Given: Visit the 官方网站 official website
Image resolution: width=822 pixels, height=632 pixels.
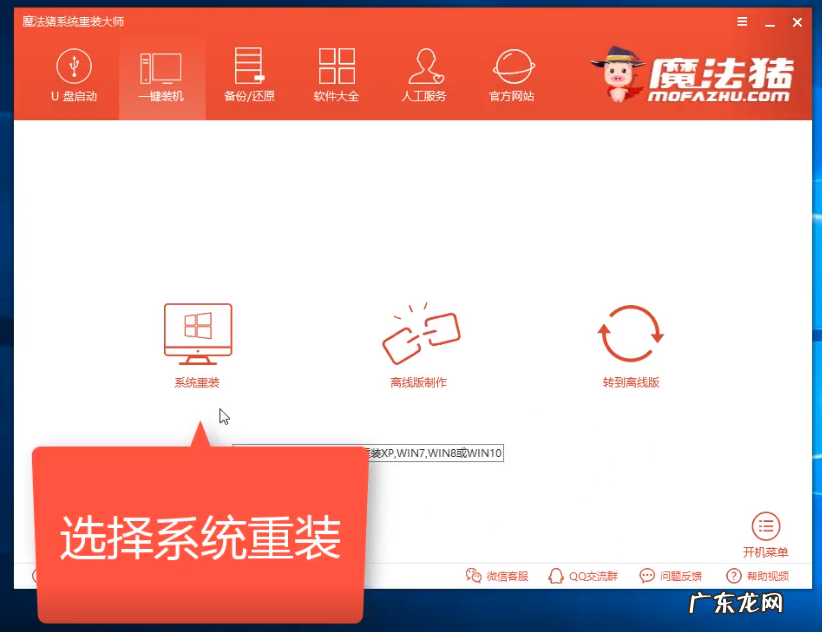Looking at the screenshot, I should tap(513, 75).
